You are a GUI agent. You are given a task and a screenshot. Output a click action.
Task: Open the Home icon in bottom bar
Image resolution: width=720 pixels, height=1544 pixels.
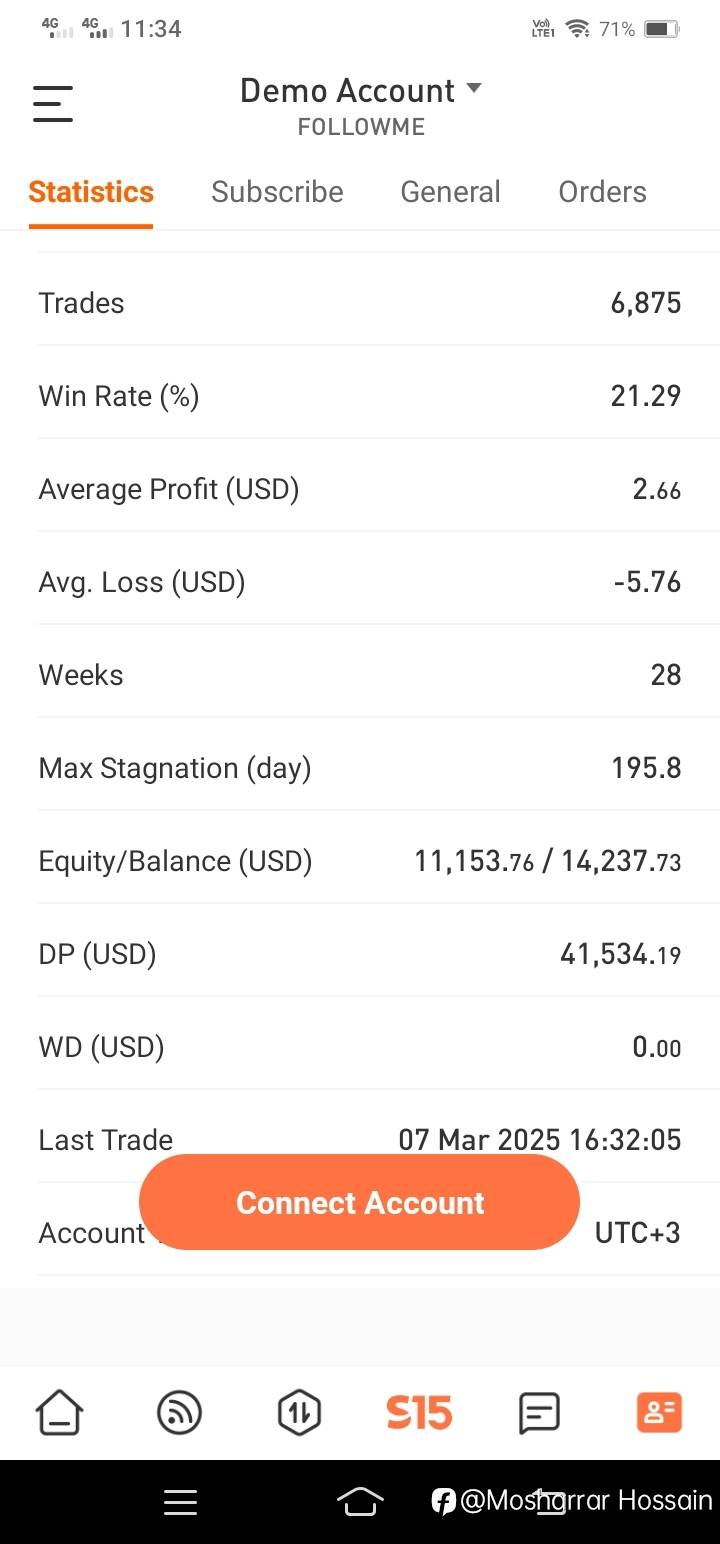tap(60, 1413)
